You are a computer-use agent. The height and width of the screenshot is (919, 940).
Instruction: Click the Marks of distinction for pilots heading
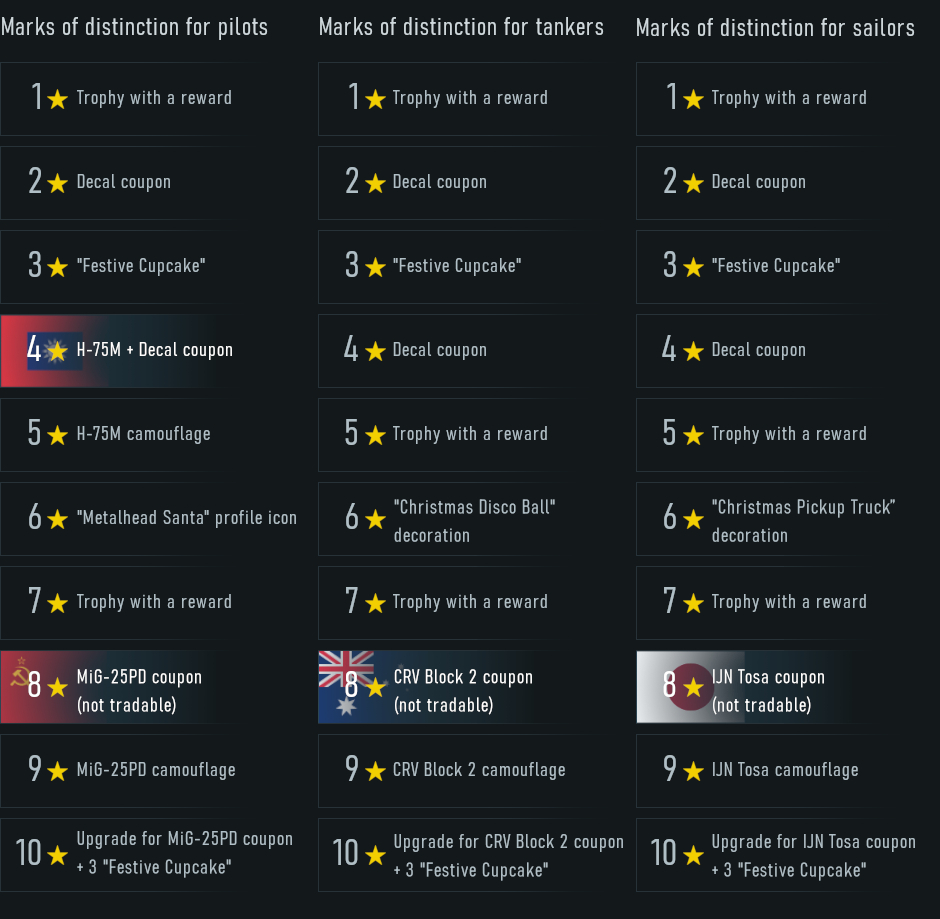(134, 28)
